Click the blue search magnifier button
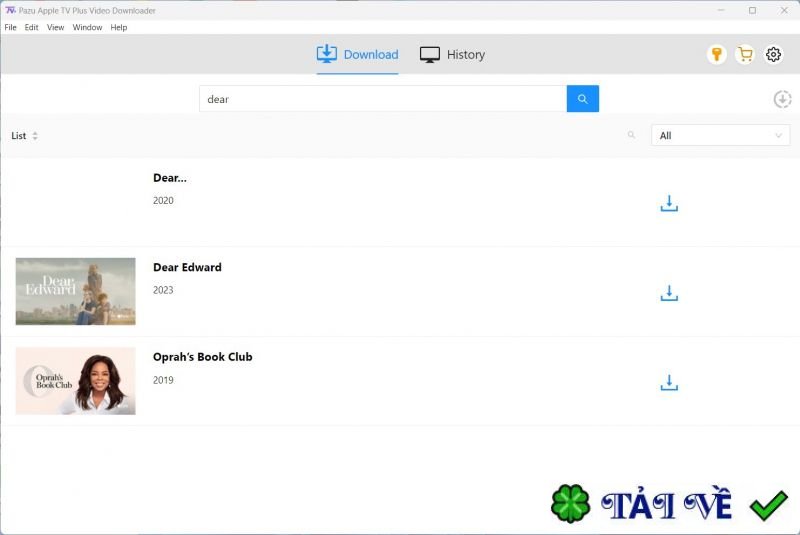This screenshot has height=535, width=800. (583, 98)
